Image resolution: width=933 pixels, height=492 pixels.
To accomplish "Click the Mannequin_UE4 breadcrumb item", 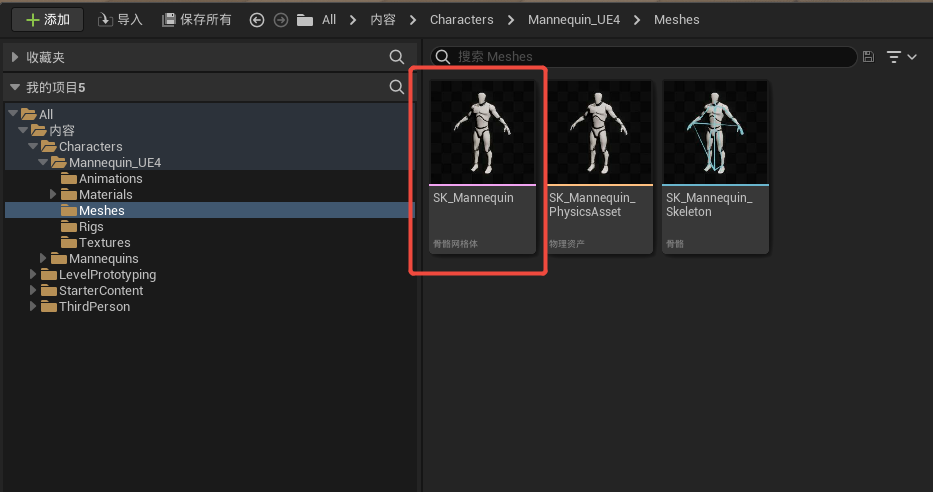I will 574,20.
